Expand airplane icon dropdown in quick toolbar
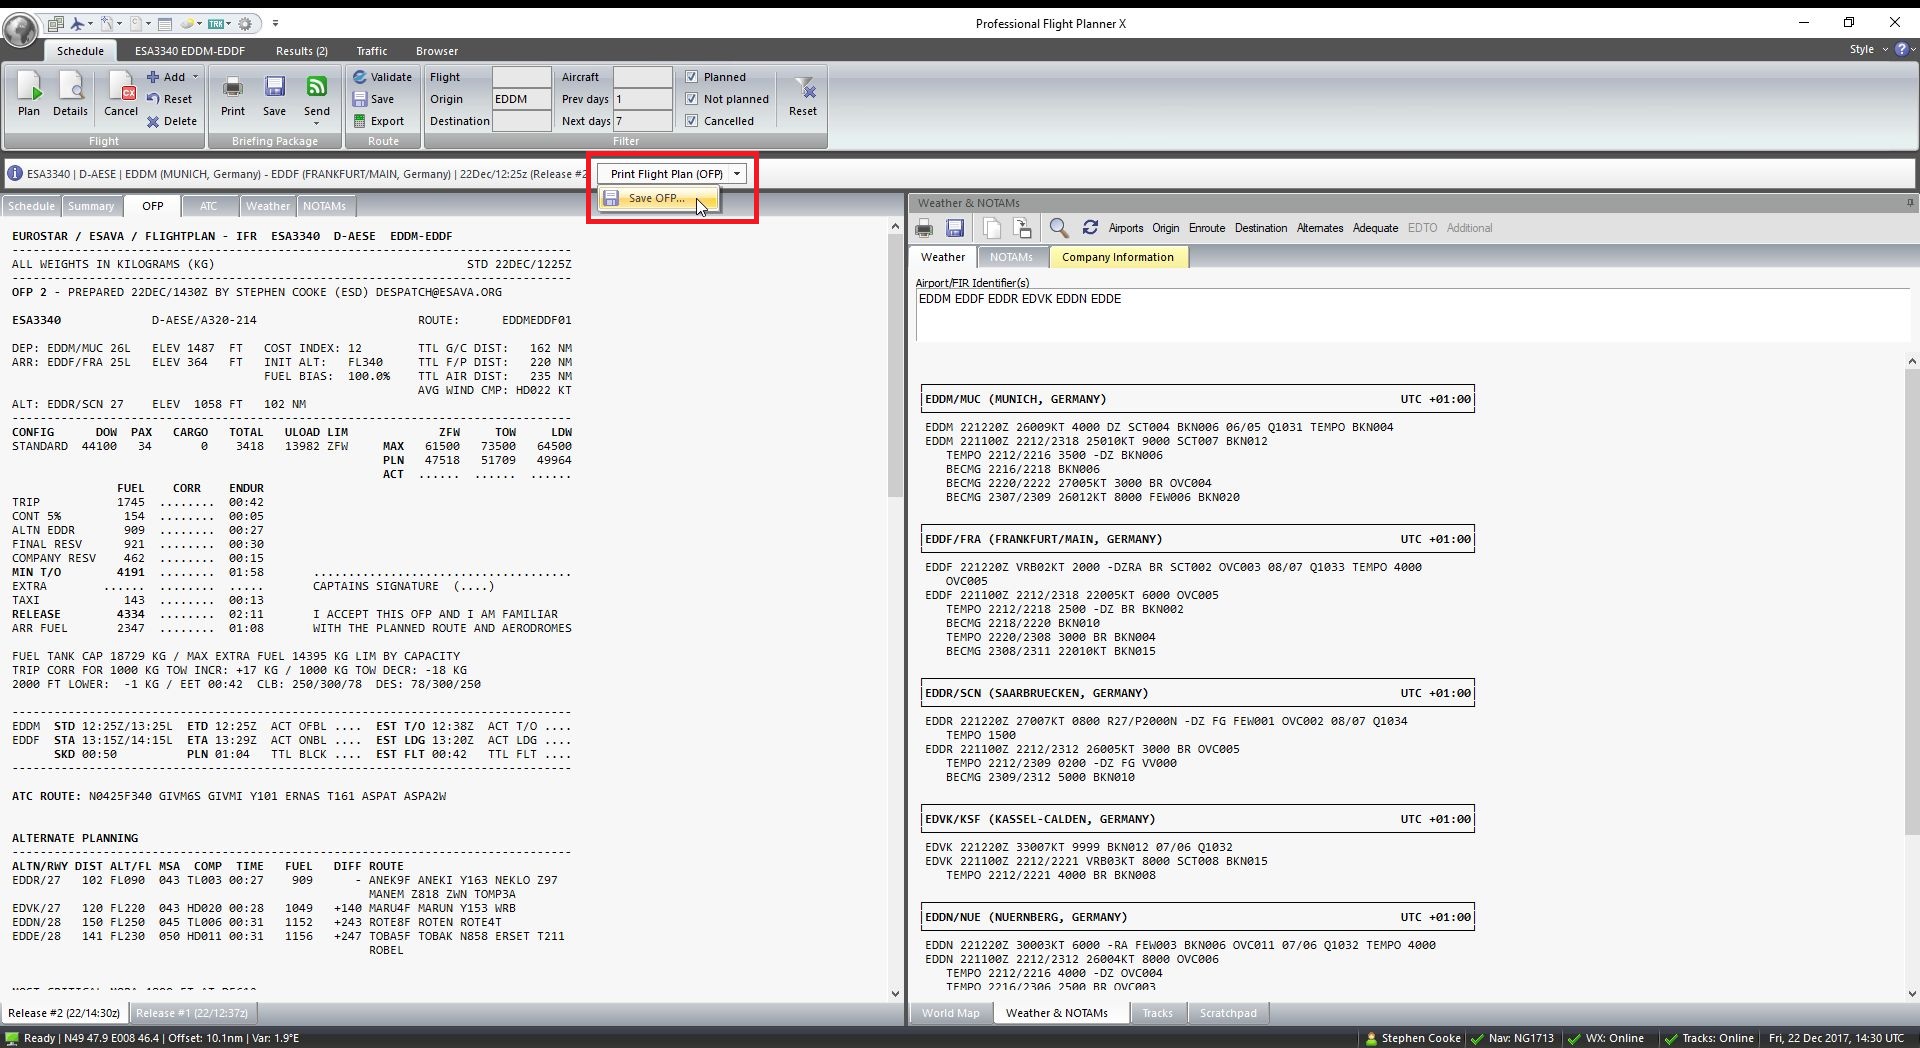This screenshot has height=1048, width=1920. click(x=91, y=24)
